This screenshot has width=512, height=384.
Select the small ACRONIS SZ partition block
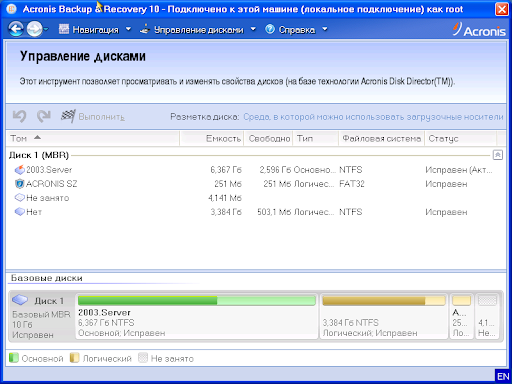[461, 316]
